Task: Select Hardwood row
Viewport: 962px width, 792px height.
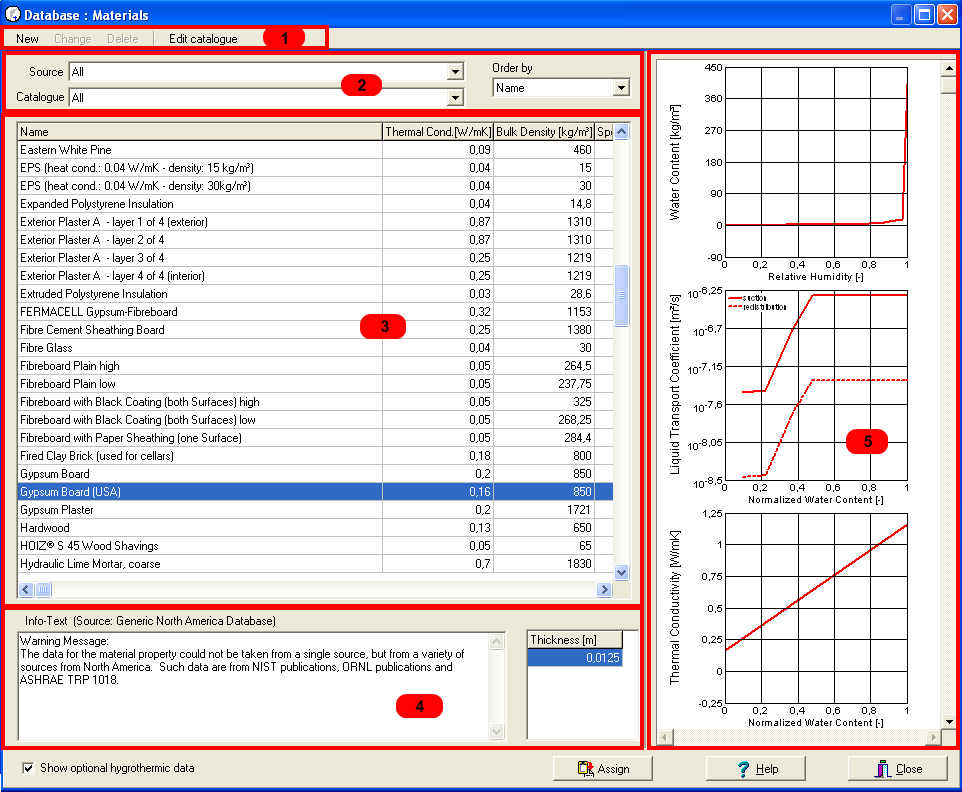Action: pyautogui.click(x=315, y=528)
